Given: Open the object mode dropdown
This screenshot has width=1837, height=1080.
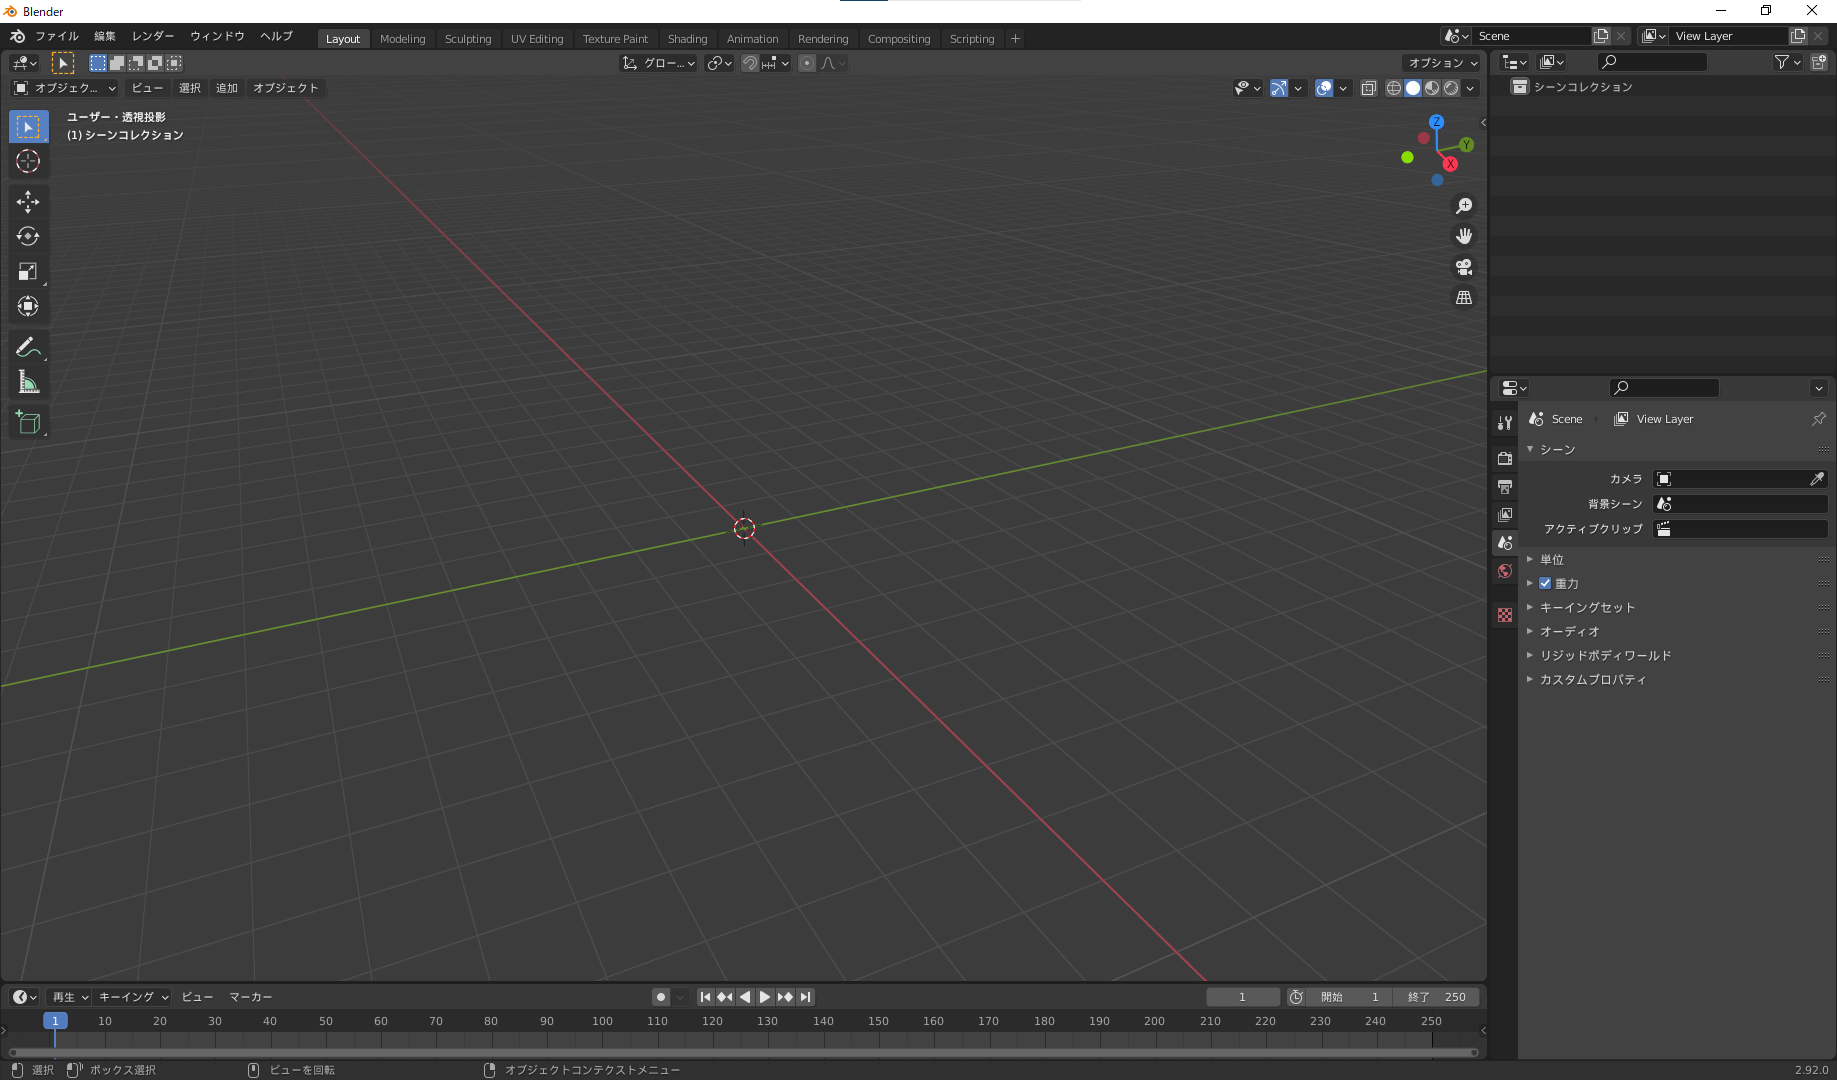Looking at the screenshot, I should click(65, 88).
